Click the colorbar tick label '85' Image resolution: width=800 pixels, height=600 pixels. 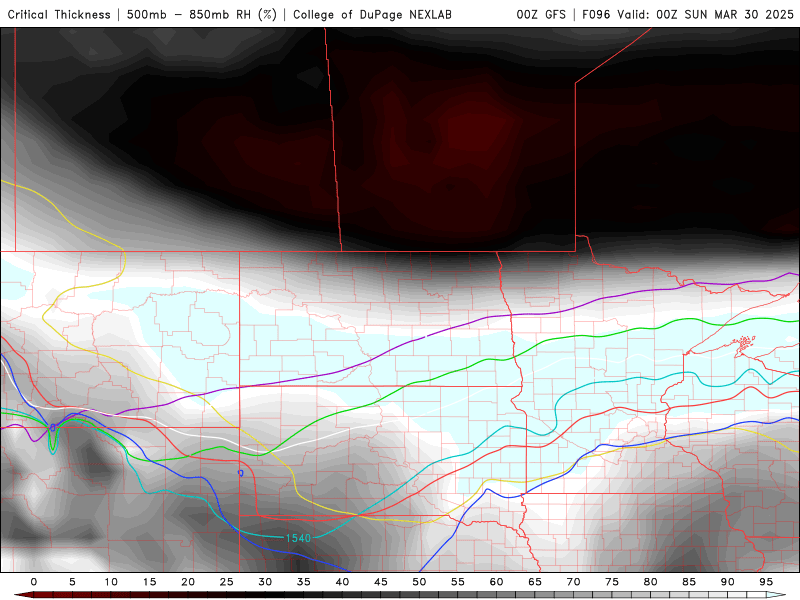coord(689,582)
